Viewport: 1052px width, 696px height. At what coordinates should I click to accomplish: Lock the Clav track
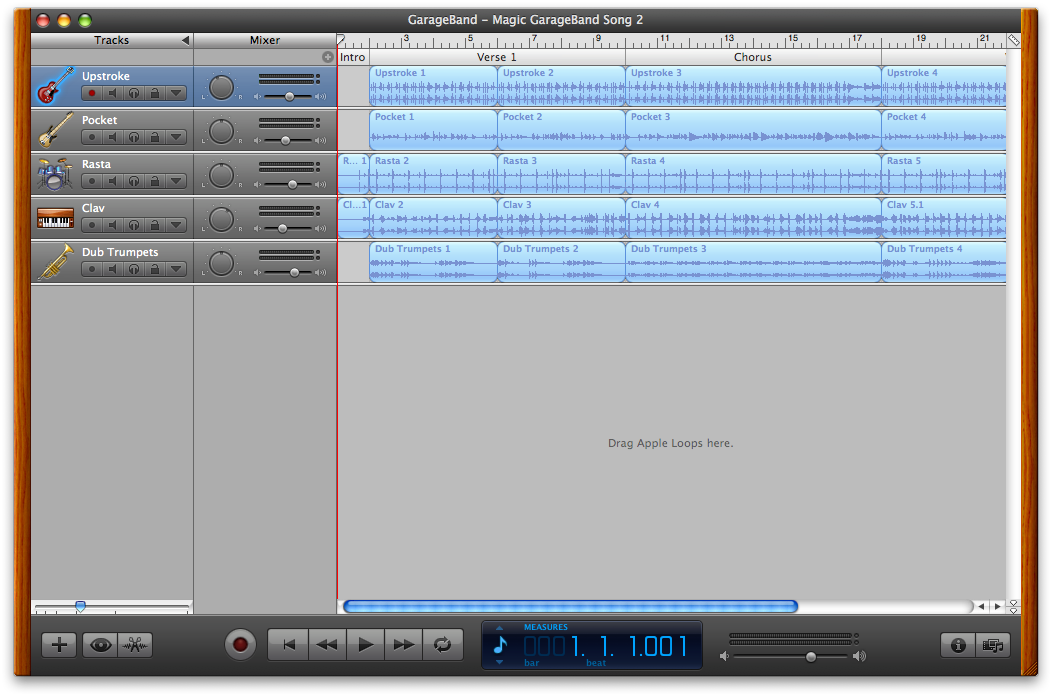(x=154, y=225)
